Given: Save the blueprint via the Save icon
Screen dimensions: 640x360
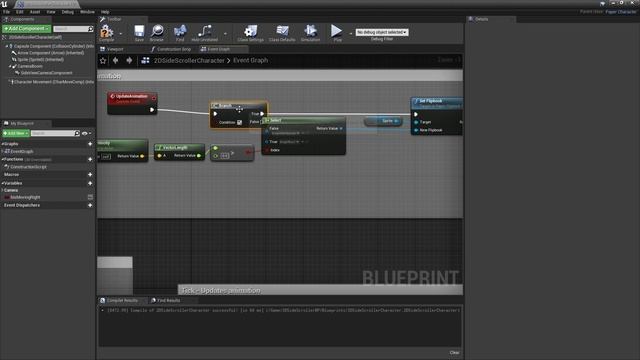Looking at the screenshot, I should (x=139, y=33).
